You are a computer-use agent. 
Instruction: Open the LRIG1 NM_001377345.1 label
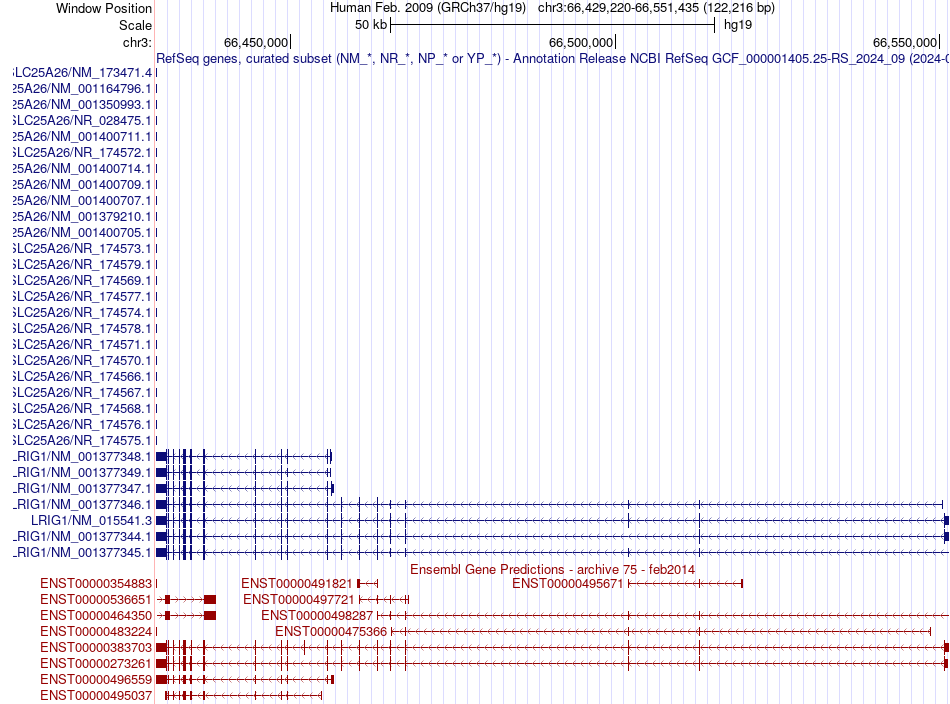[82, 553]
